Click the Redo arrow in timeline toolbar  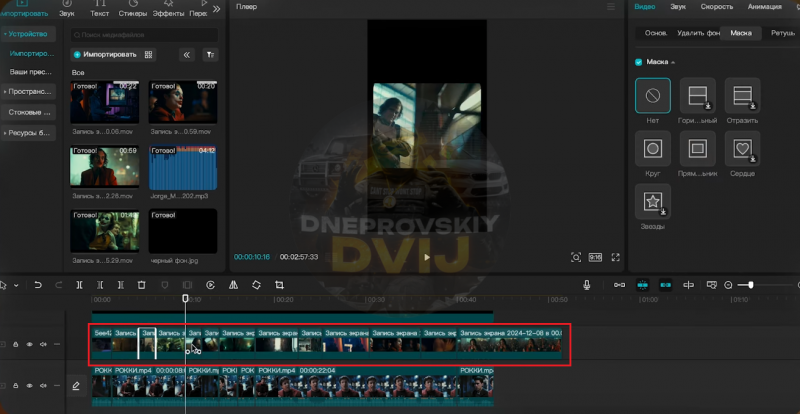[x=58, y=285]
